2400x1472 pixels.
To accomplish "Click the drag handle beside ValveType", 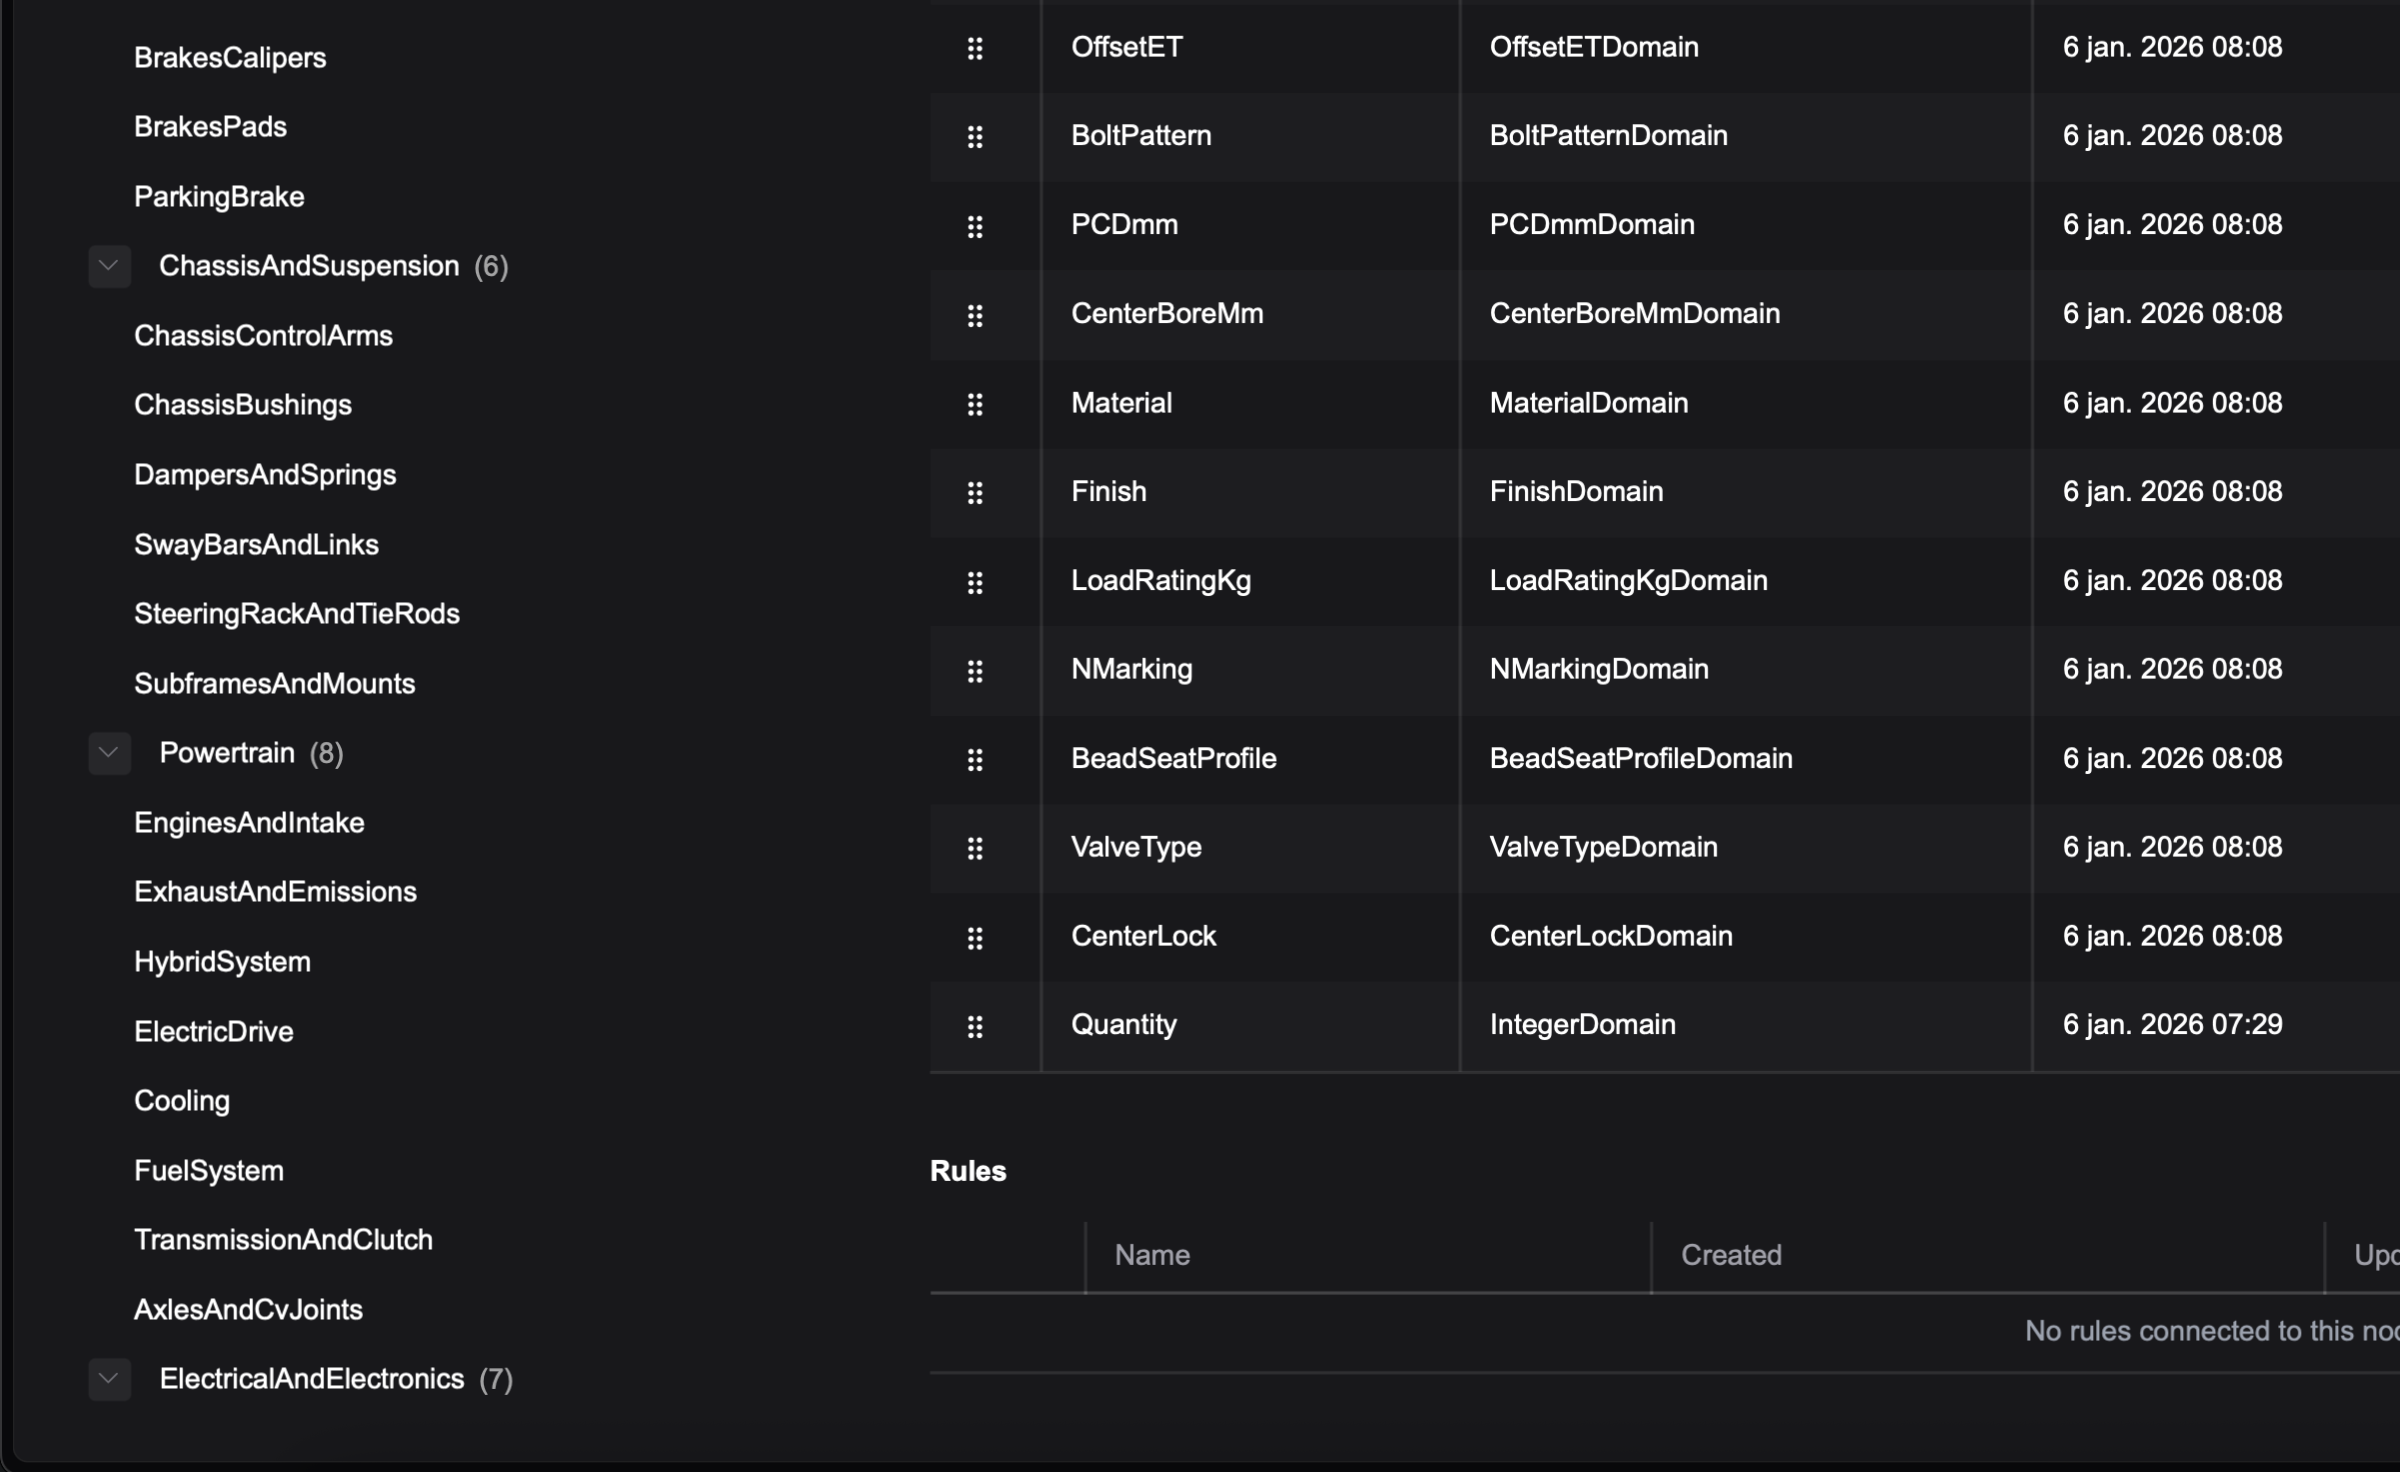I will tap(975, 848).
